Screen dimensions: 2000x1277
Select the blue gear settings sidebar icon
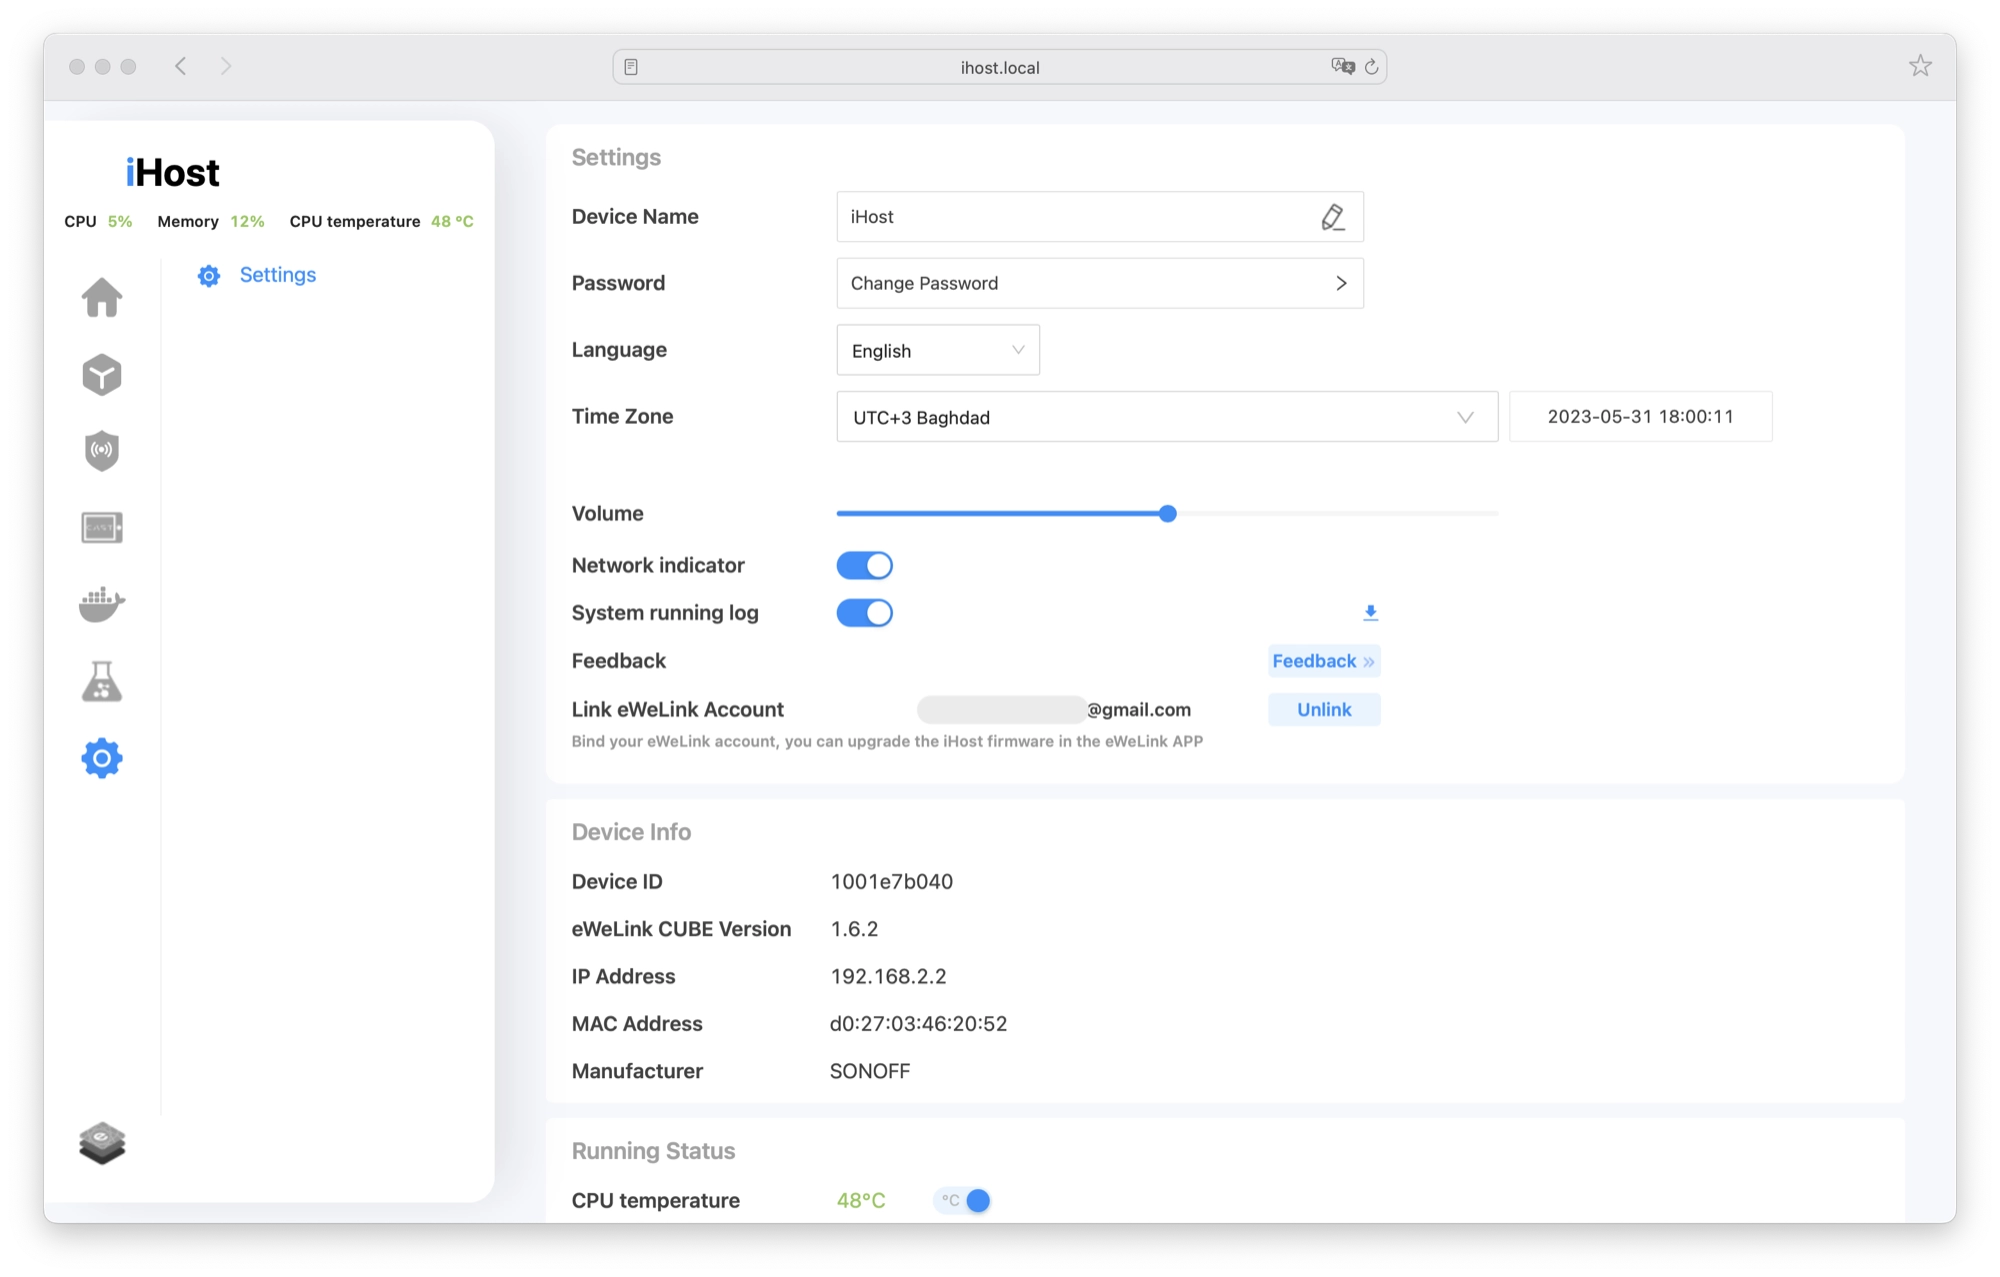(102, 758)
